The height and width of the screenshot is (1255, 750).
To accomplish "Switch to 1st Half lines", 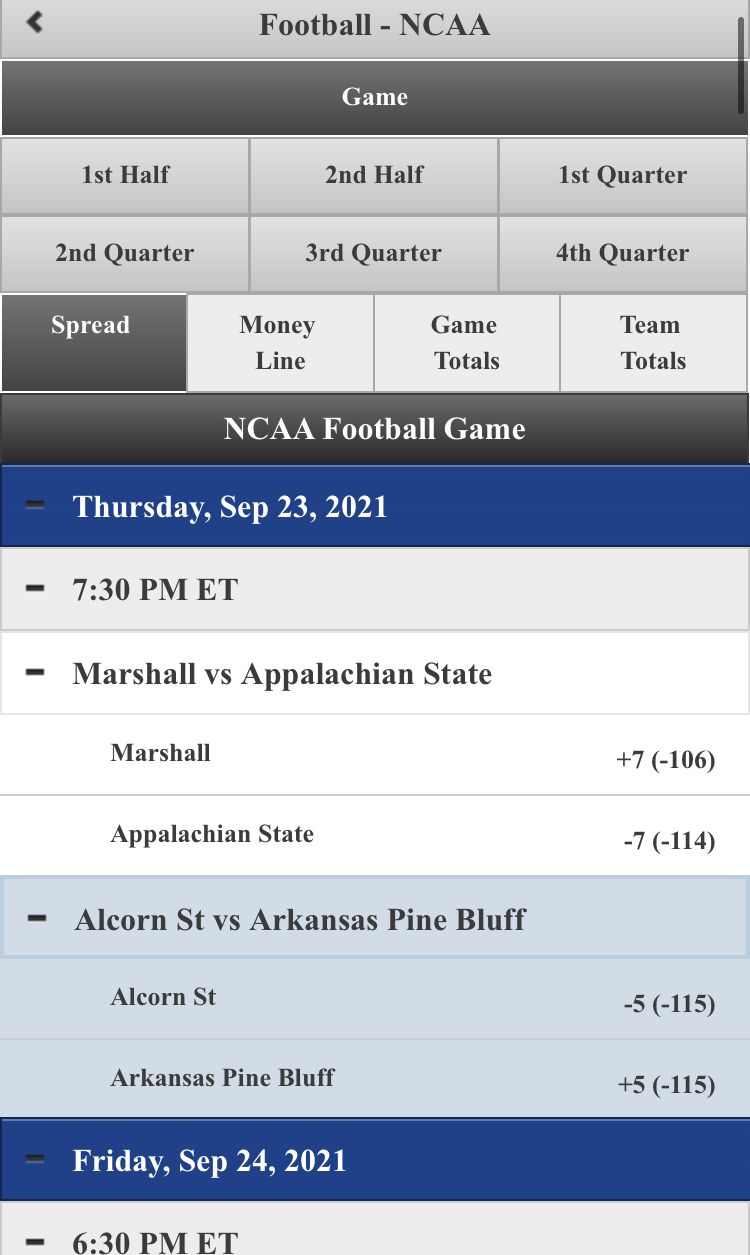I will pos(125,175).
